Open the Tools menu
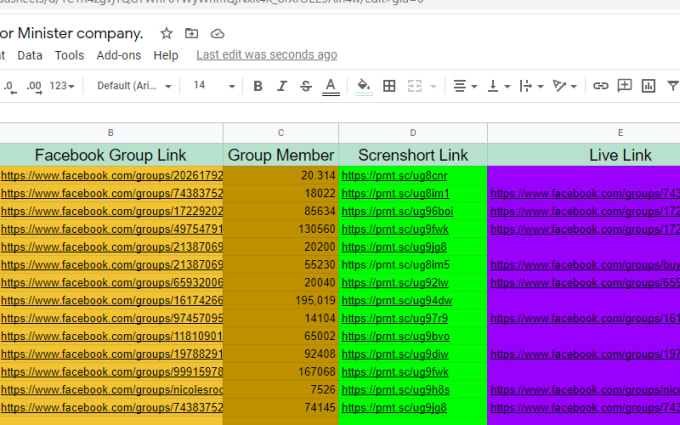680x425 pixels. [69, 55]
